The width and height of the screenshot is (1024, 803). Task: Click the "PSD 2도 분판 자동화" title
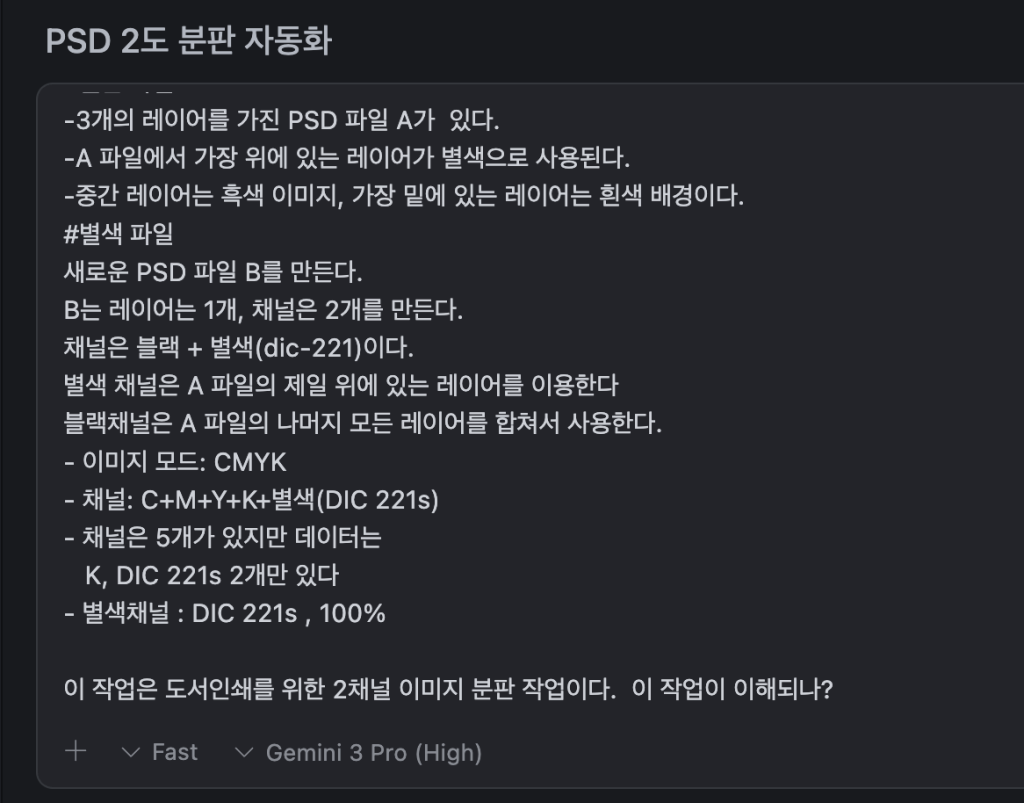(189, 42)
